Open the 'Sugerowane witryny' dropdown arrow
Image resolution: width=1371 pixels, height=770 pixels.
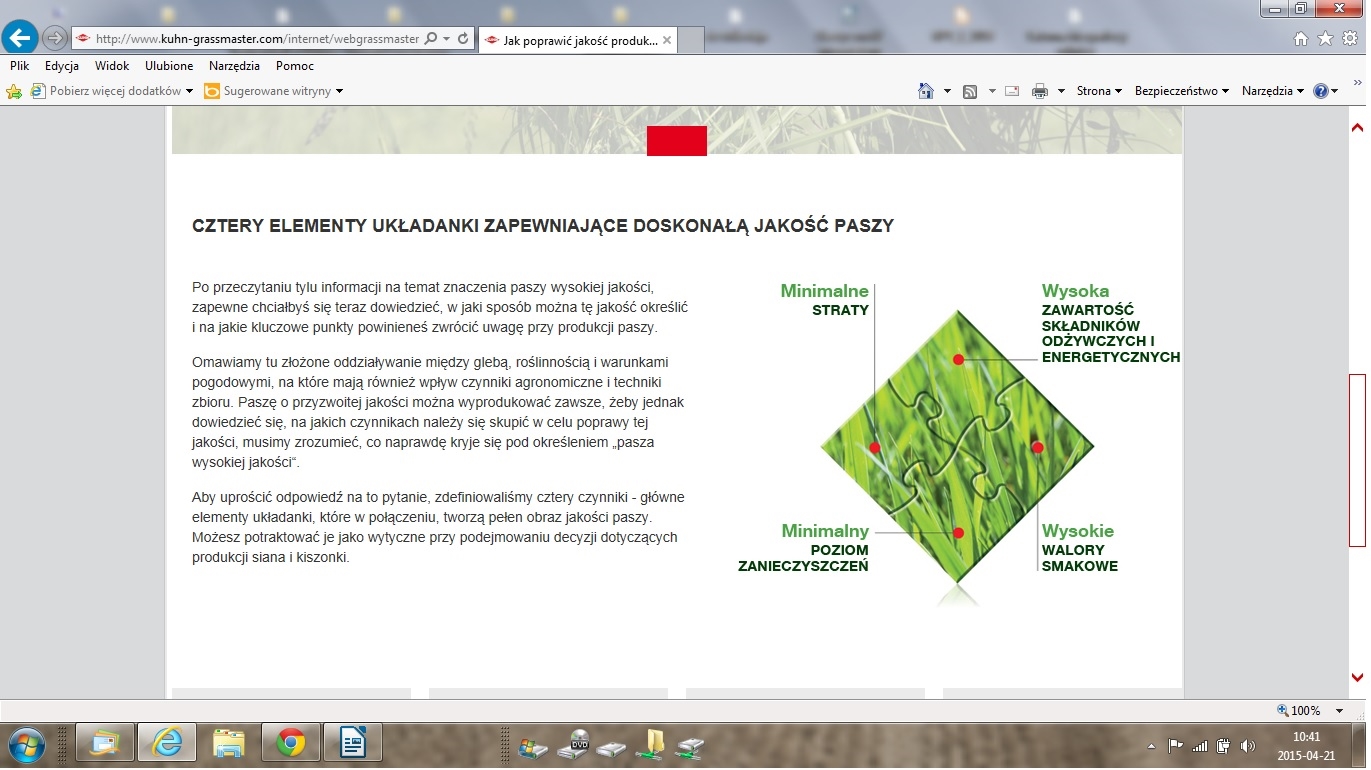pyautogui.click(x=339, y=91)
